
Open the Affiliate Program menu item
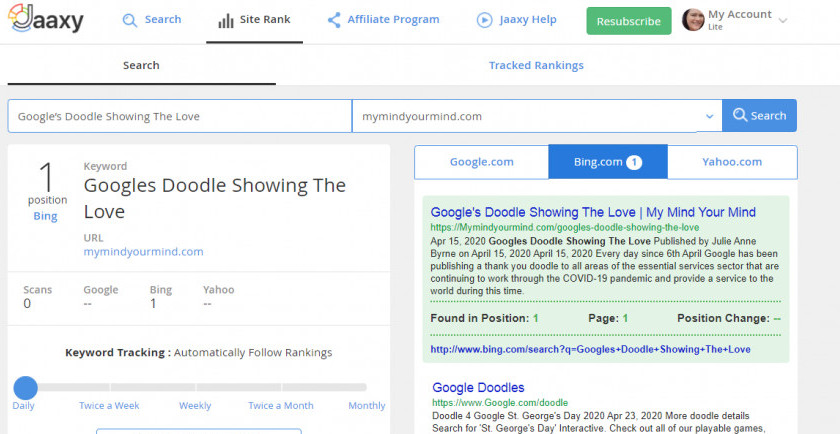coord(393,20)
